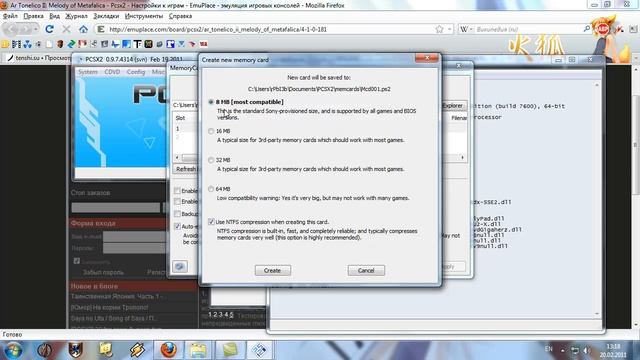Open the PCSX2 taskbar icon
The width and height of the screenshot is (640, 360).
click(260, 350)
